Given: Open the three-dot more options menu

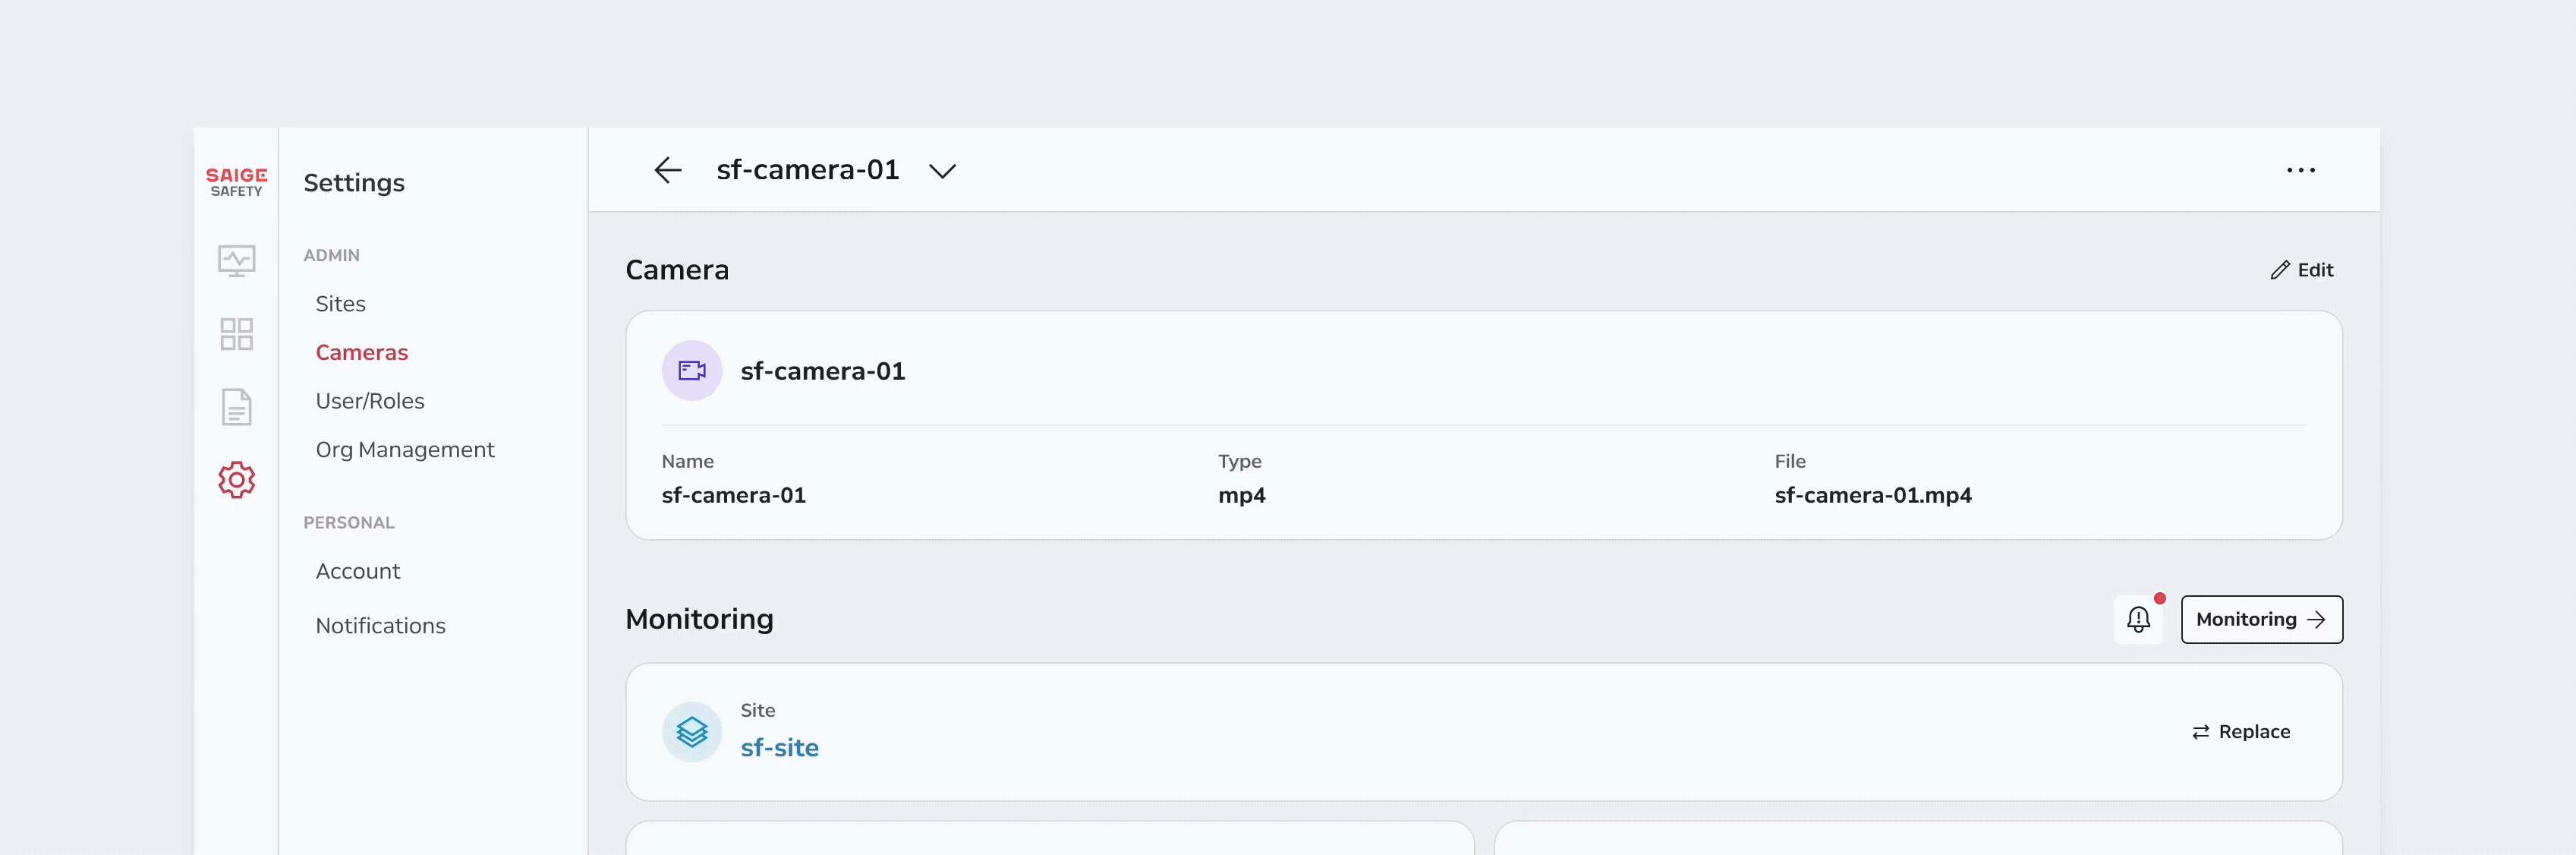Looking at the screenshot, I should [x=2300, y=170].
